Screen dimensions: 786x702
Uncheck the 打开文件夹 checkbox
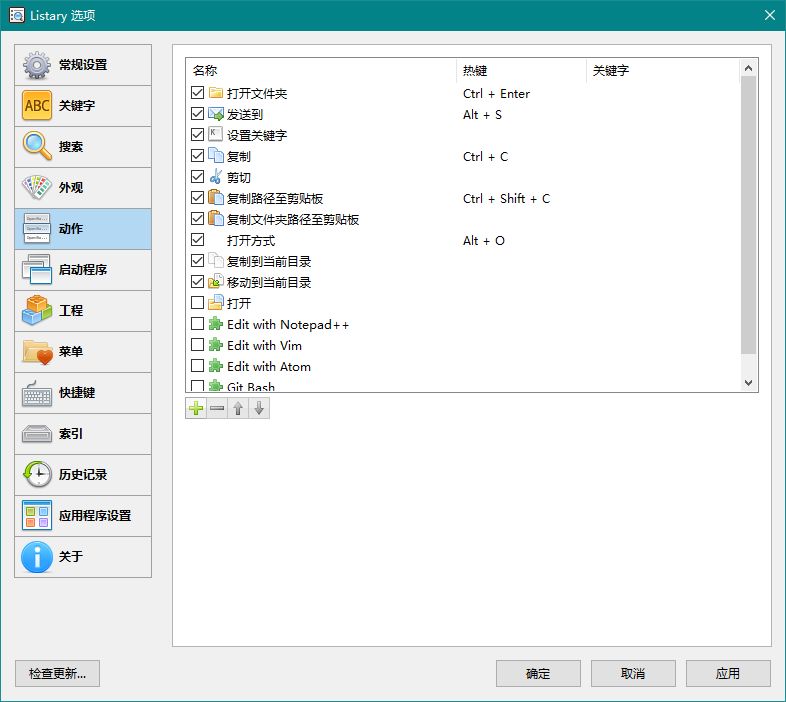[198, 93]
